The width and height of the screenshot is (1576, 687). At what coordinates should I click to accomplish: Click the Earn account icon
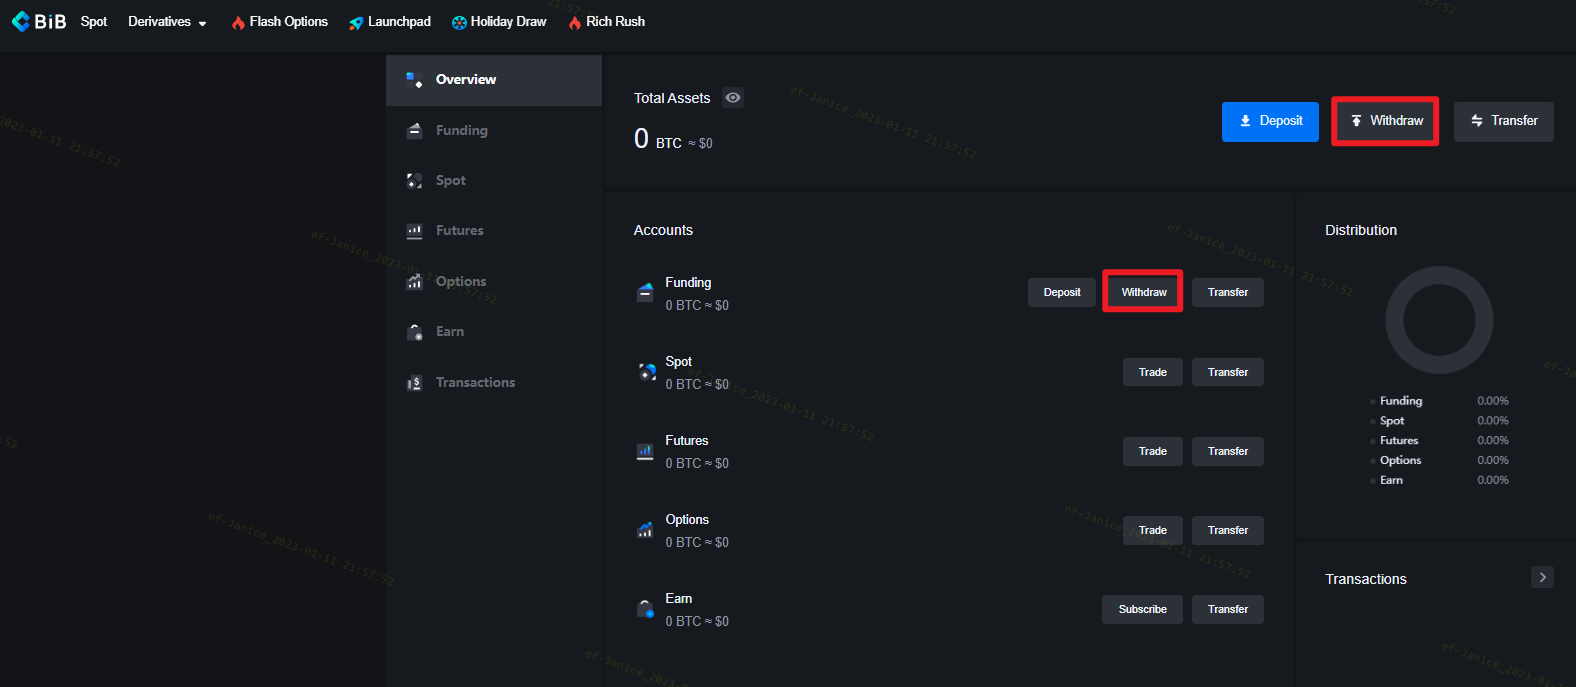click(x=646, y=609)
